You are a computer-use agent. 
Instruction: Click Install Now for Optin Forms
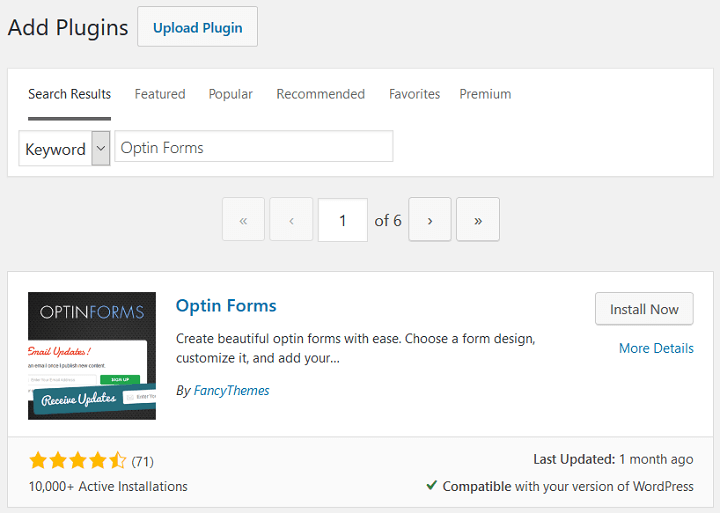644,309
